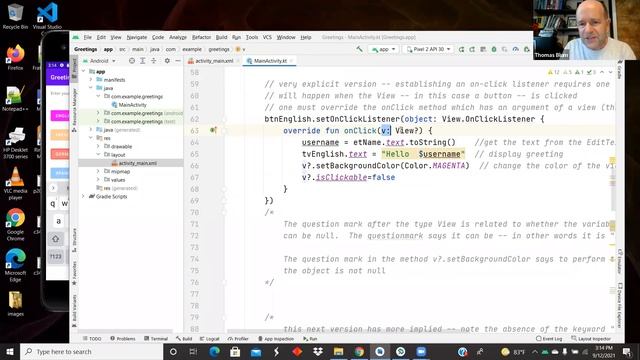Open the Gradle side tab
The height and width of the screenshot is (360, 640).
tap(620, 70)
